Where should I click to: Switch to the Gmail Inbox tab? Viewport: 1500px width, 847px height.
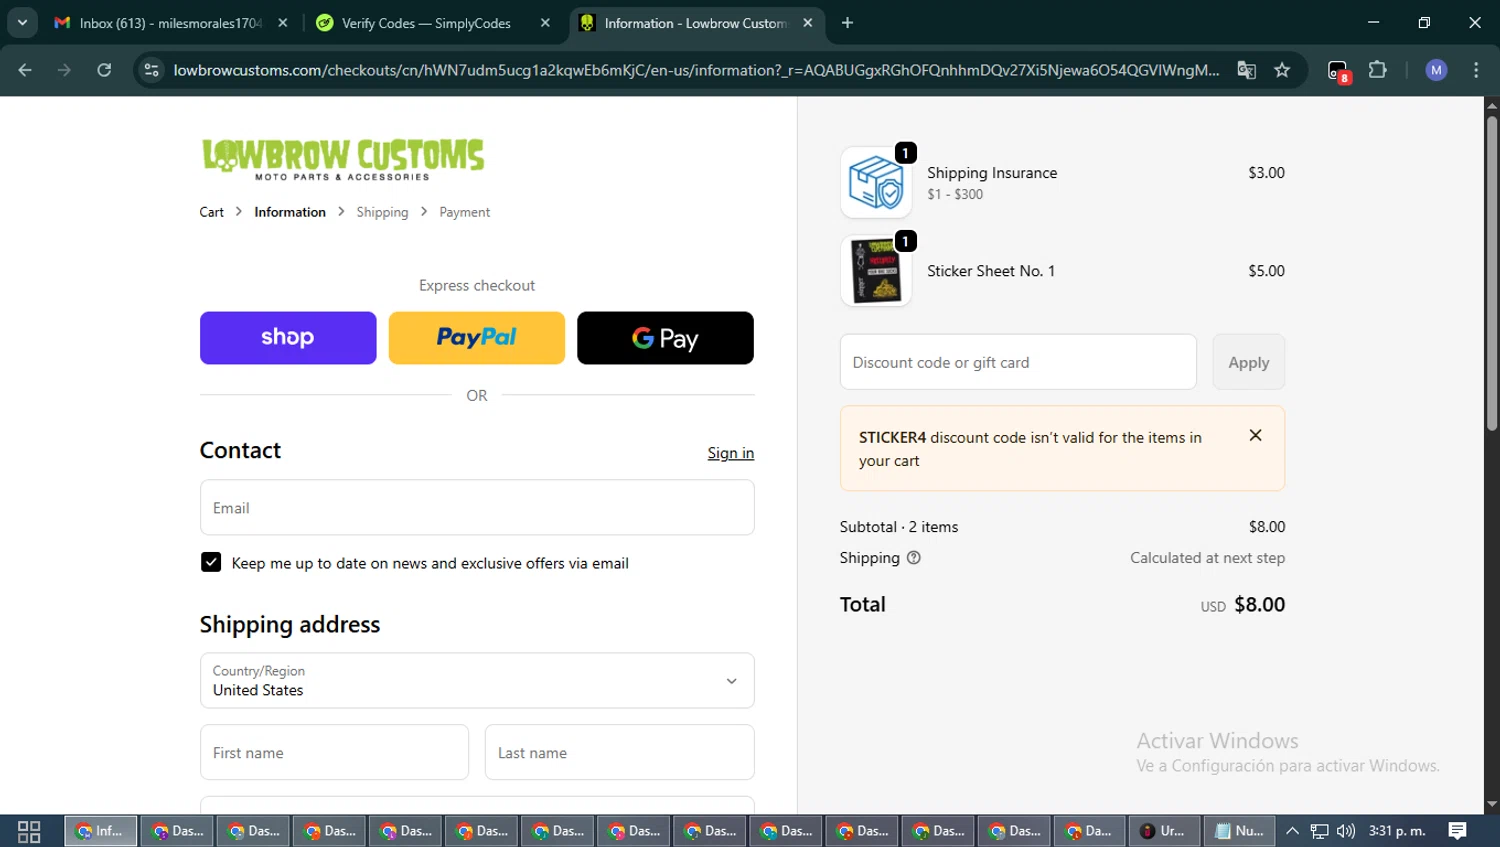coord(170,23)
